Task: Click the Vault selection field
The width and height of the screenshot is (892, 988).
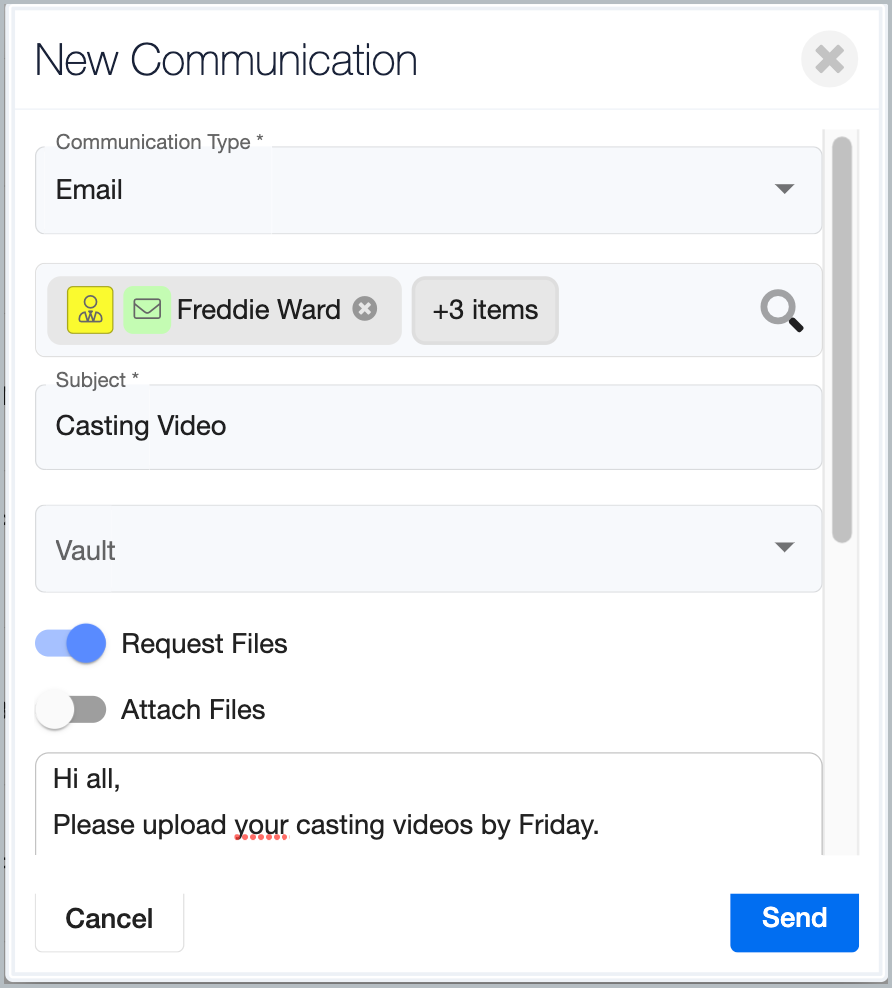Action: pos(400,549)
